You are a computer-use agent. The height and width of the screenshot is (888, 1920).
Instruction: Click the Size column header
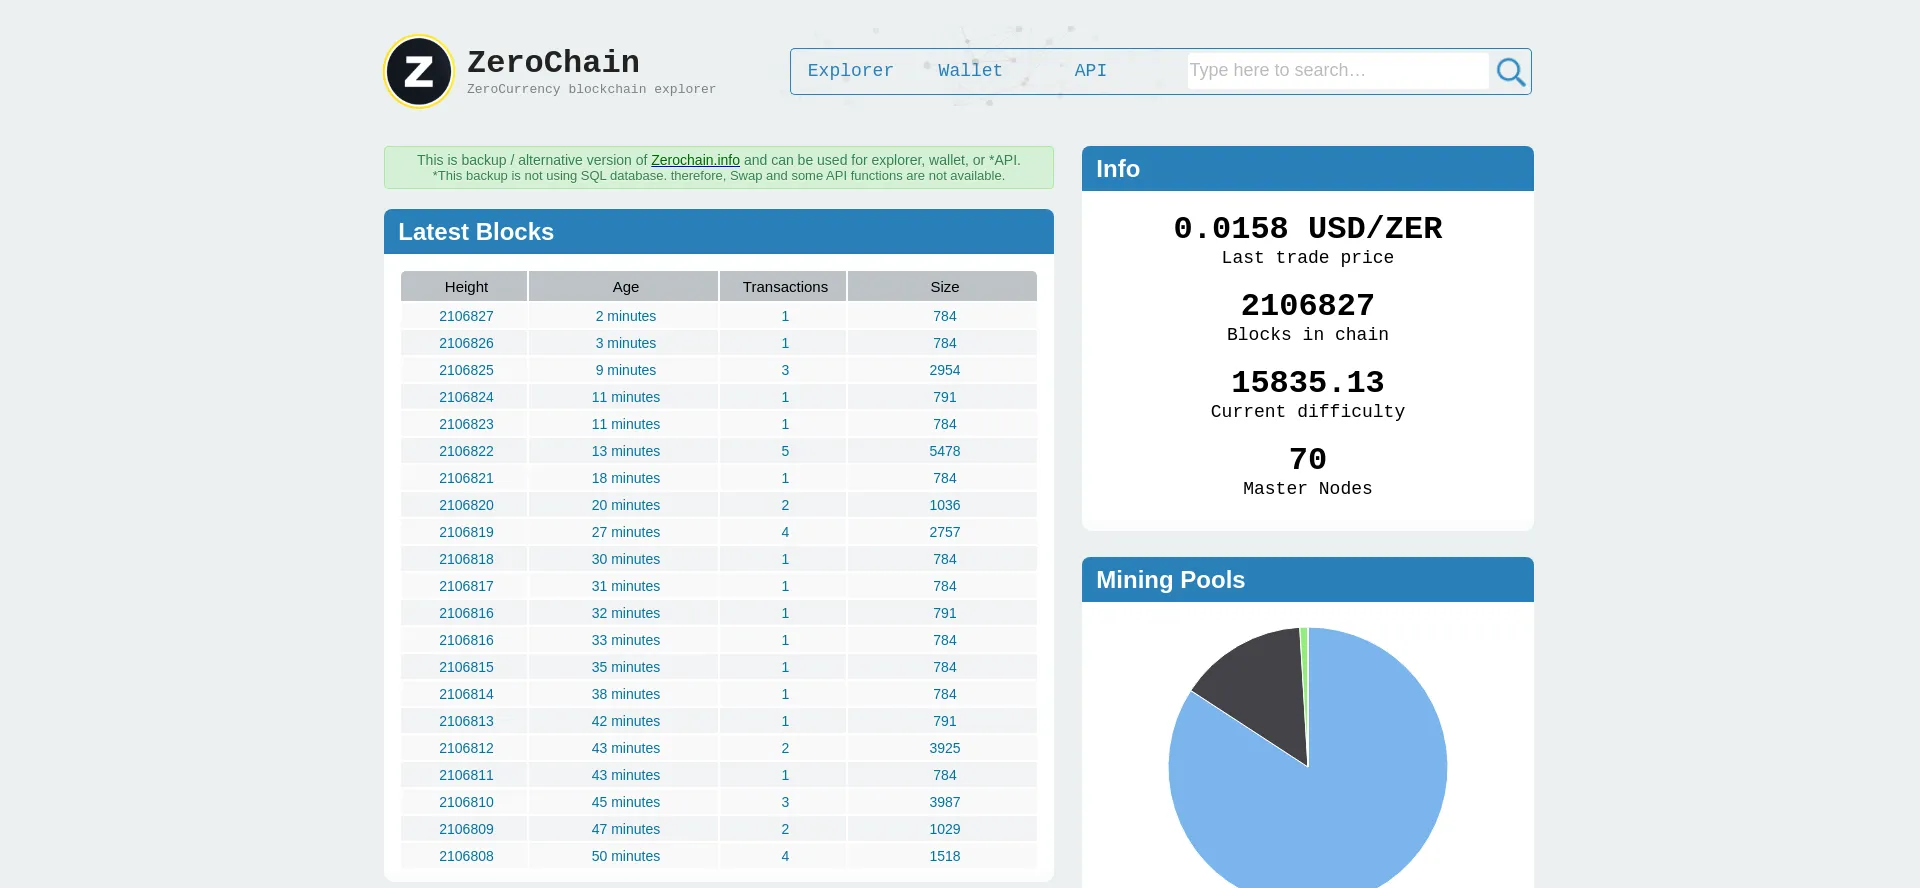pyautogui.click(x=943, y=286)
